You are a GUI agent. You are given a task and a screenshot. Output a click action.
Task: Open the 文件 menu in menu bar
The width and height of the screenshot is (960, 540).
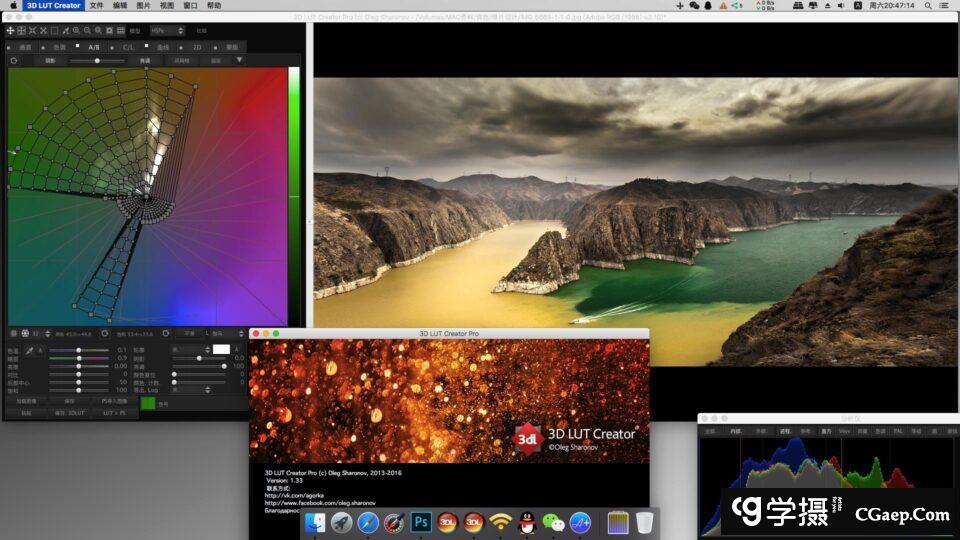pos(96,5)
